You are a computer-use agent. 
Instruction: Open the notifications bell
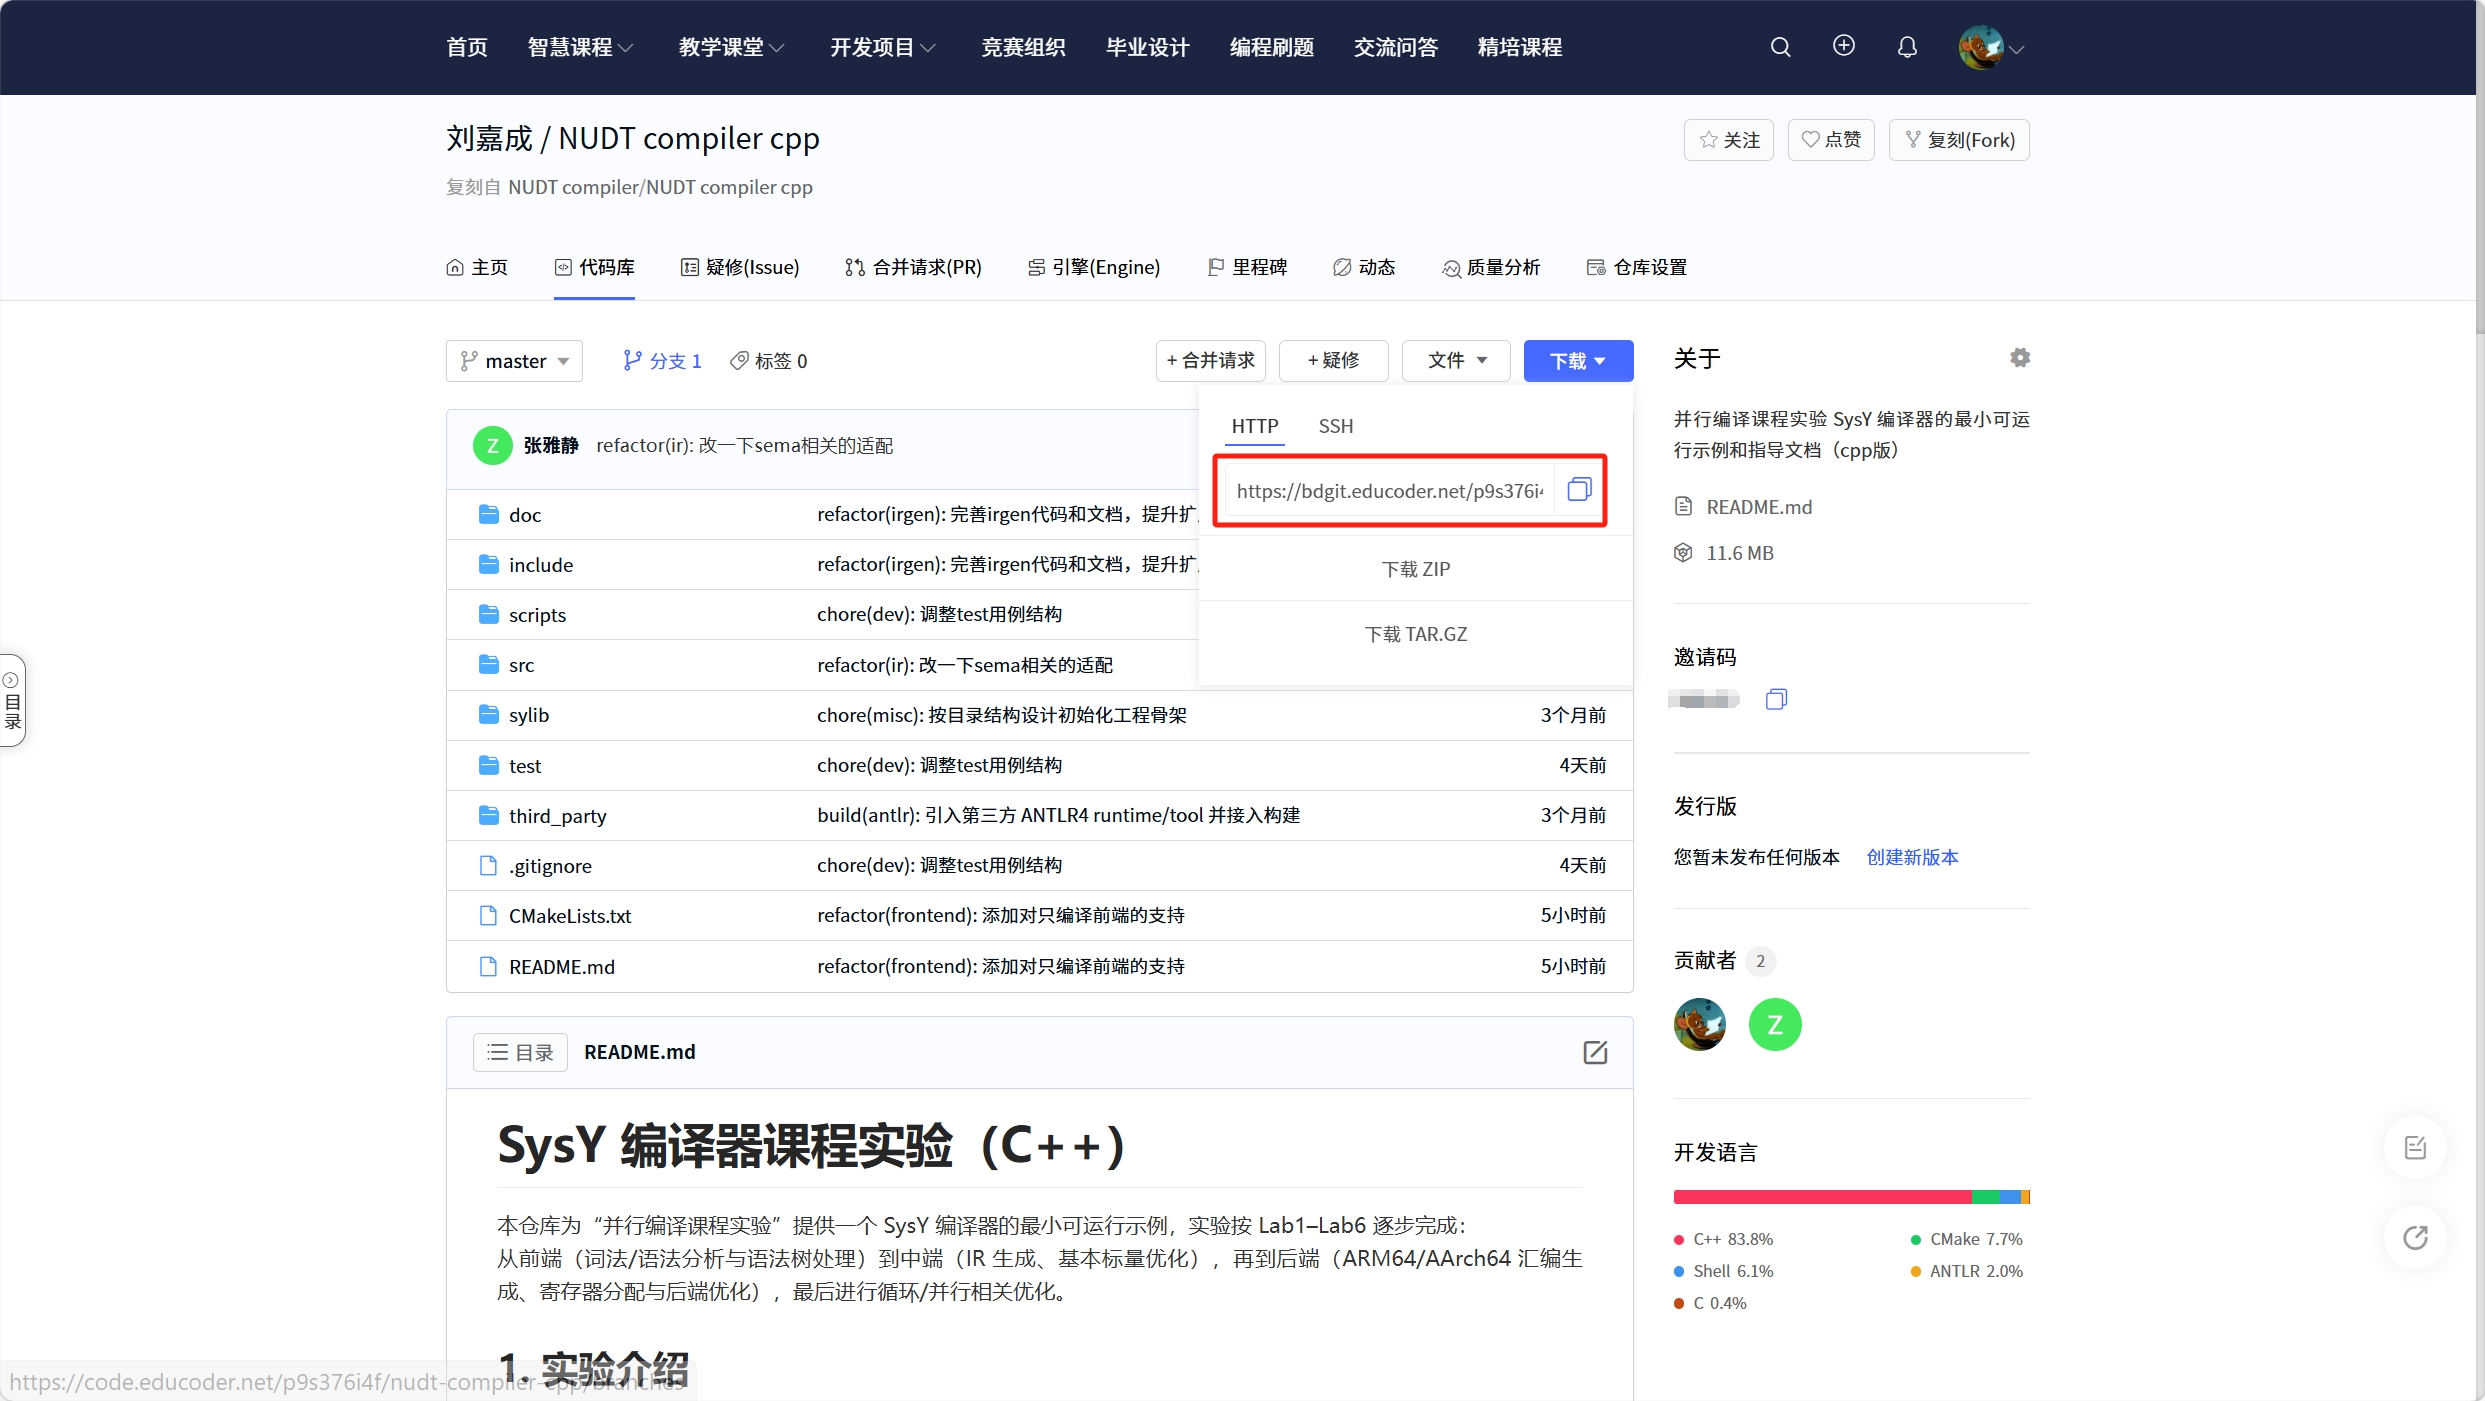point(1906,46)
